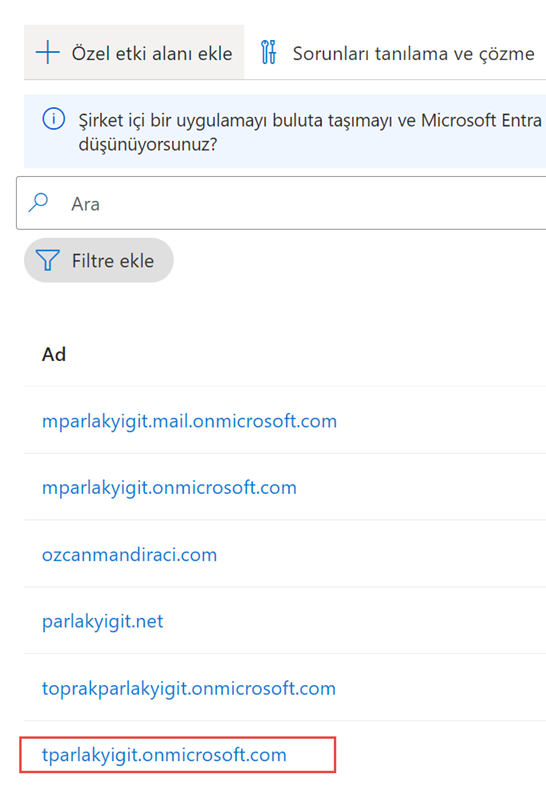Focus the 'Ara' search field

[281, 203]
